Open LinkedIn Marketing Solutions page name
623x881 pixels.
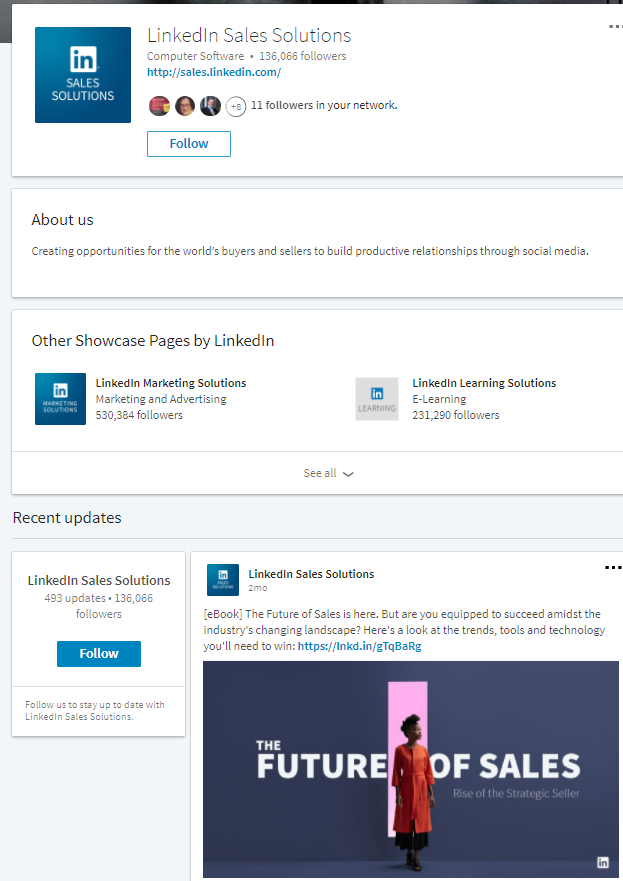coord(170,382)
